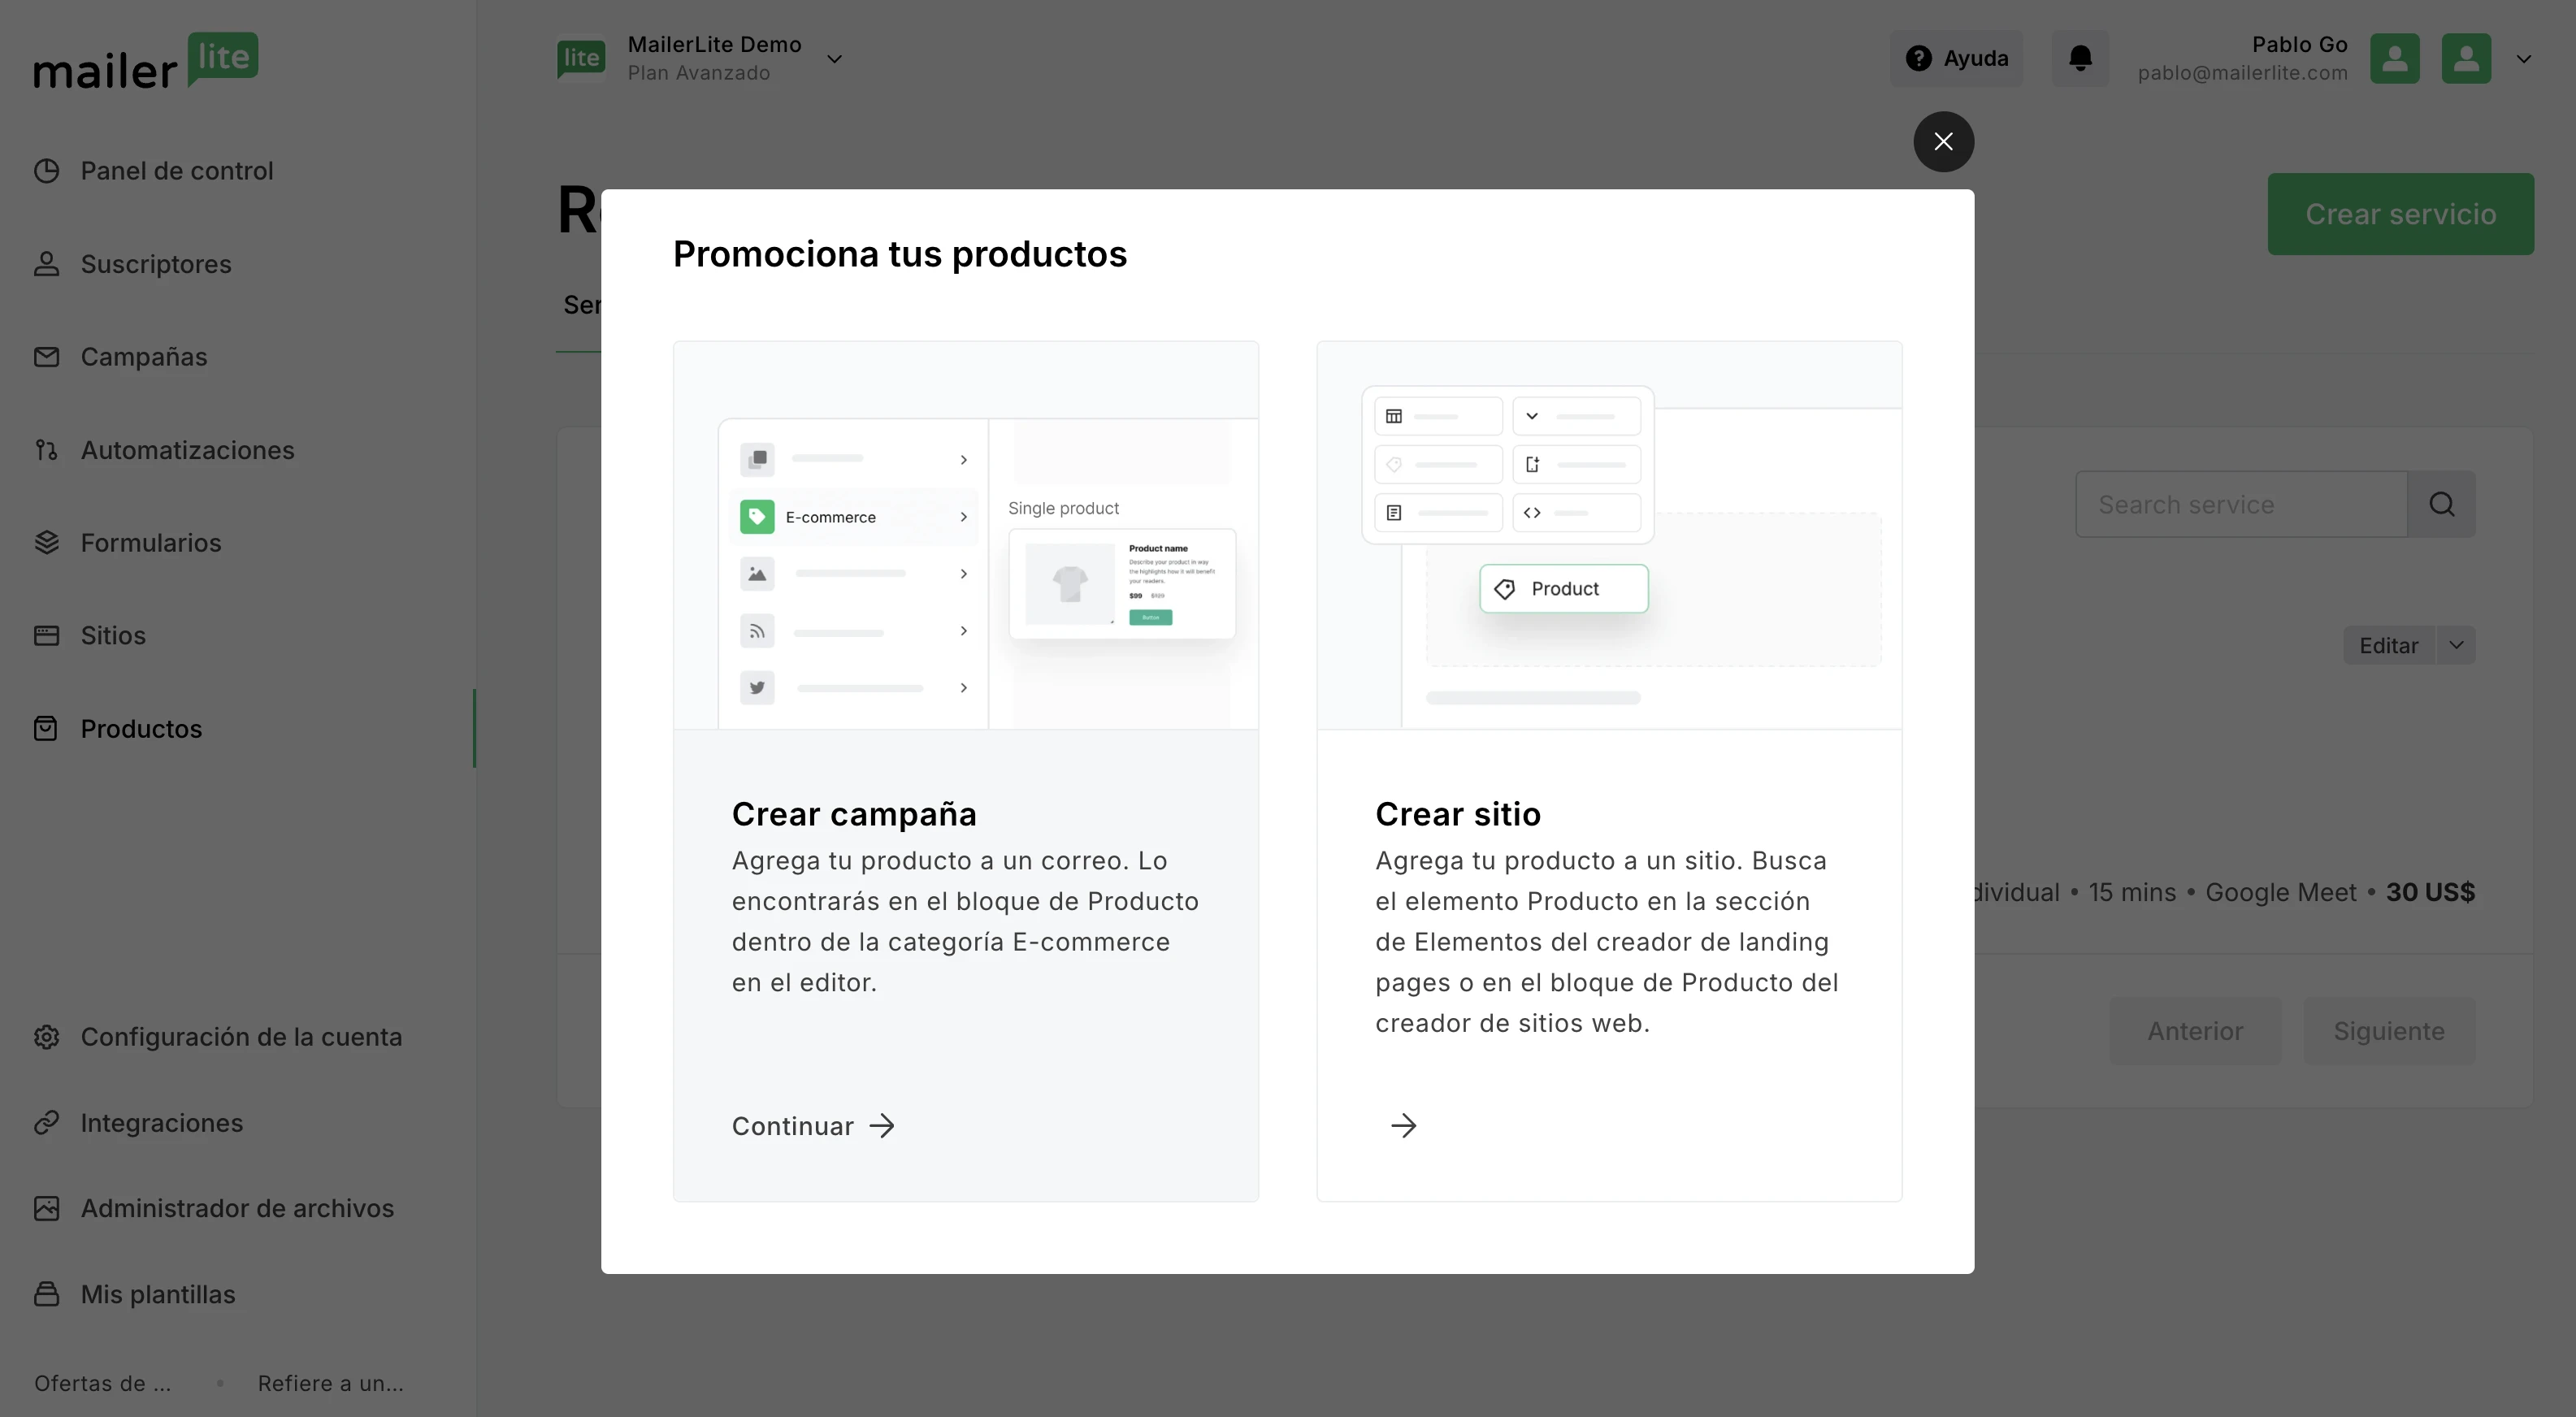Click Continuar on Crear campaña card
Image resolution: width=2576 pixels, height=1417 pixels.
pos(813,1126)
